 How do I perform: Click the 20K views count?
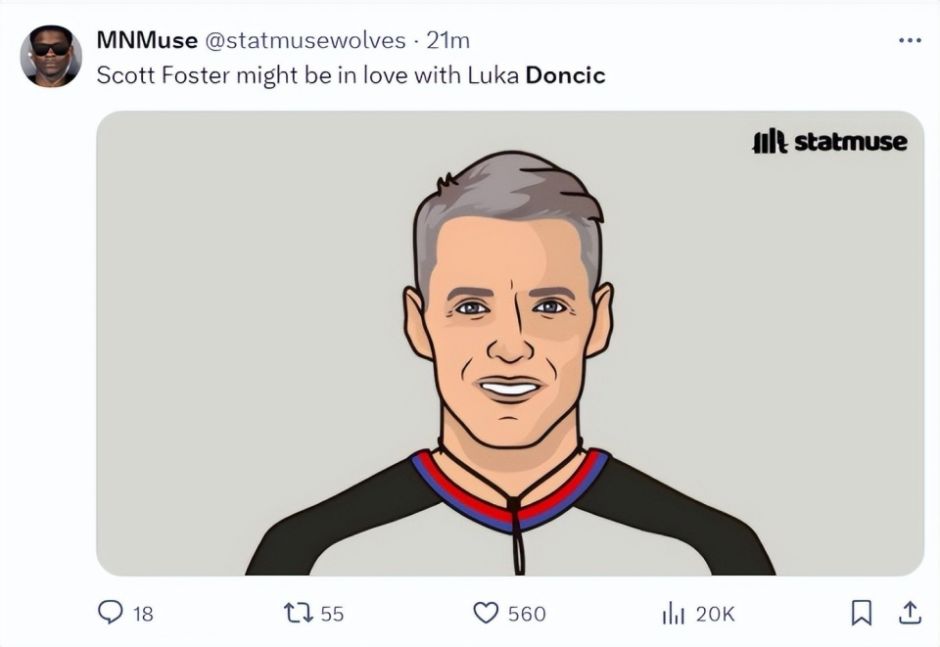[715, 614]
